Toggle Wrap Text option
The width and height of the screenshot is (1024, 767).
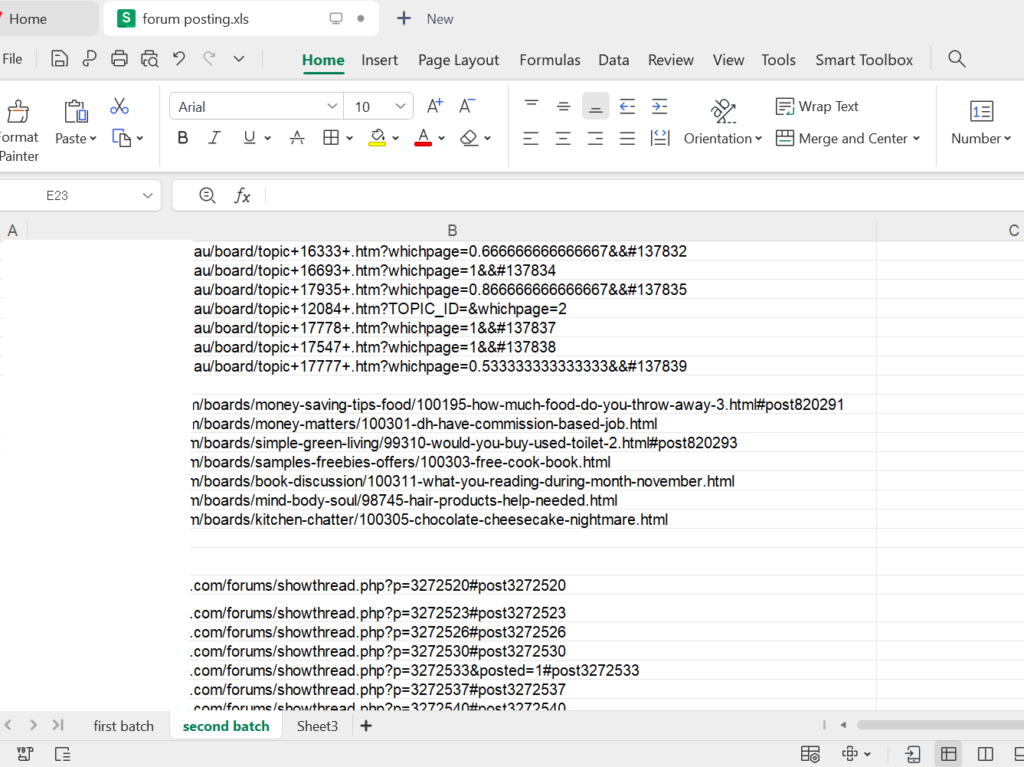coord(817,106)
